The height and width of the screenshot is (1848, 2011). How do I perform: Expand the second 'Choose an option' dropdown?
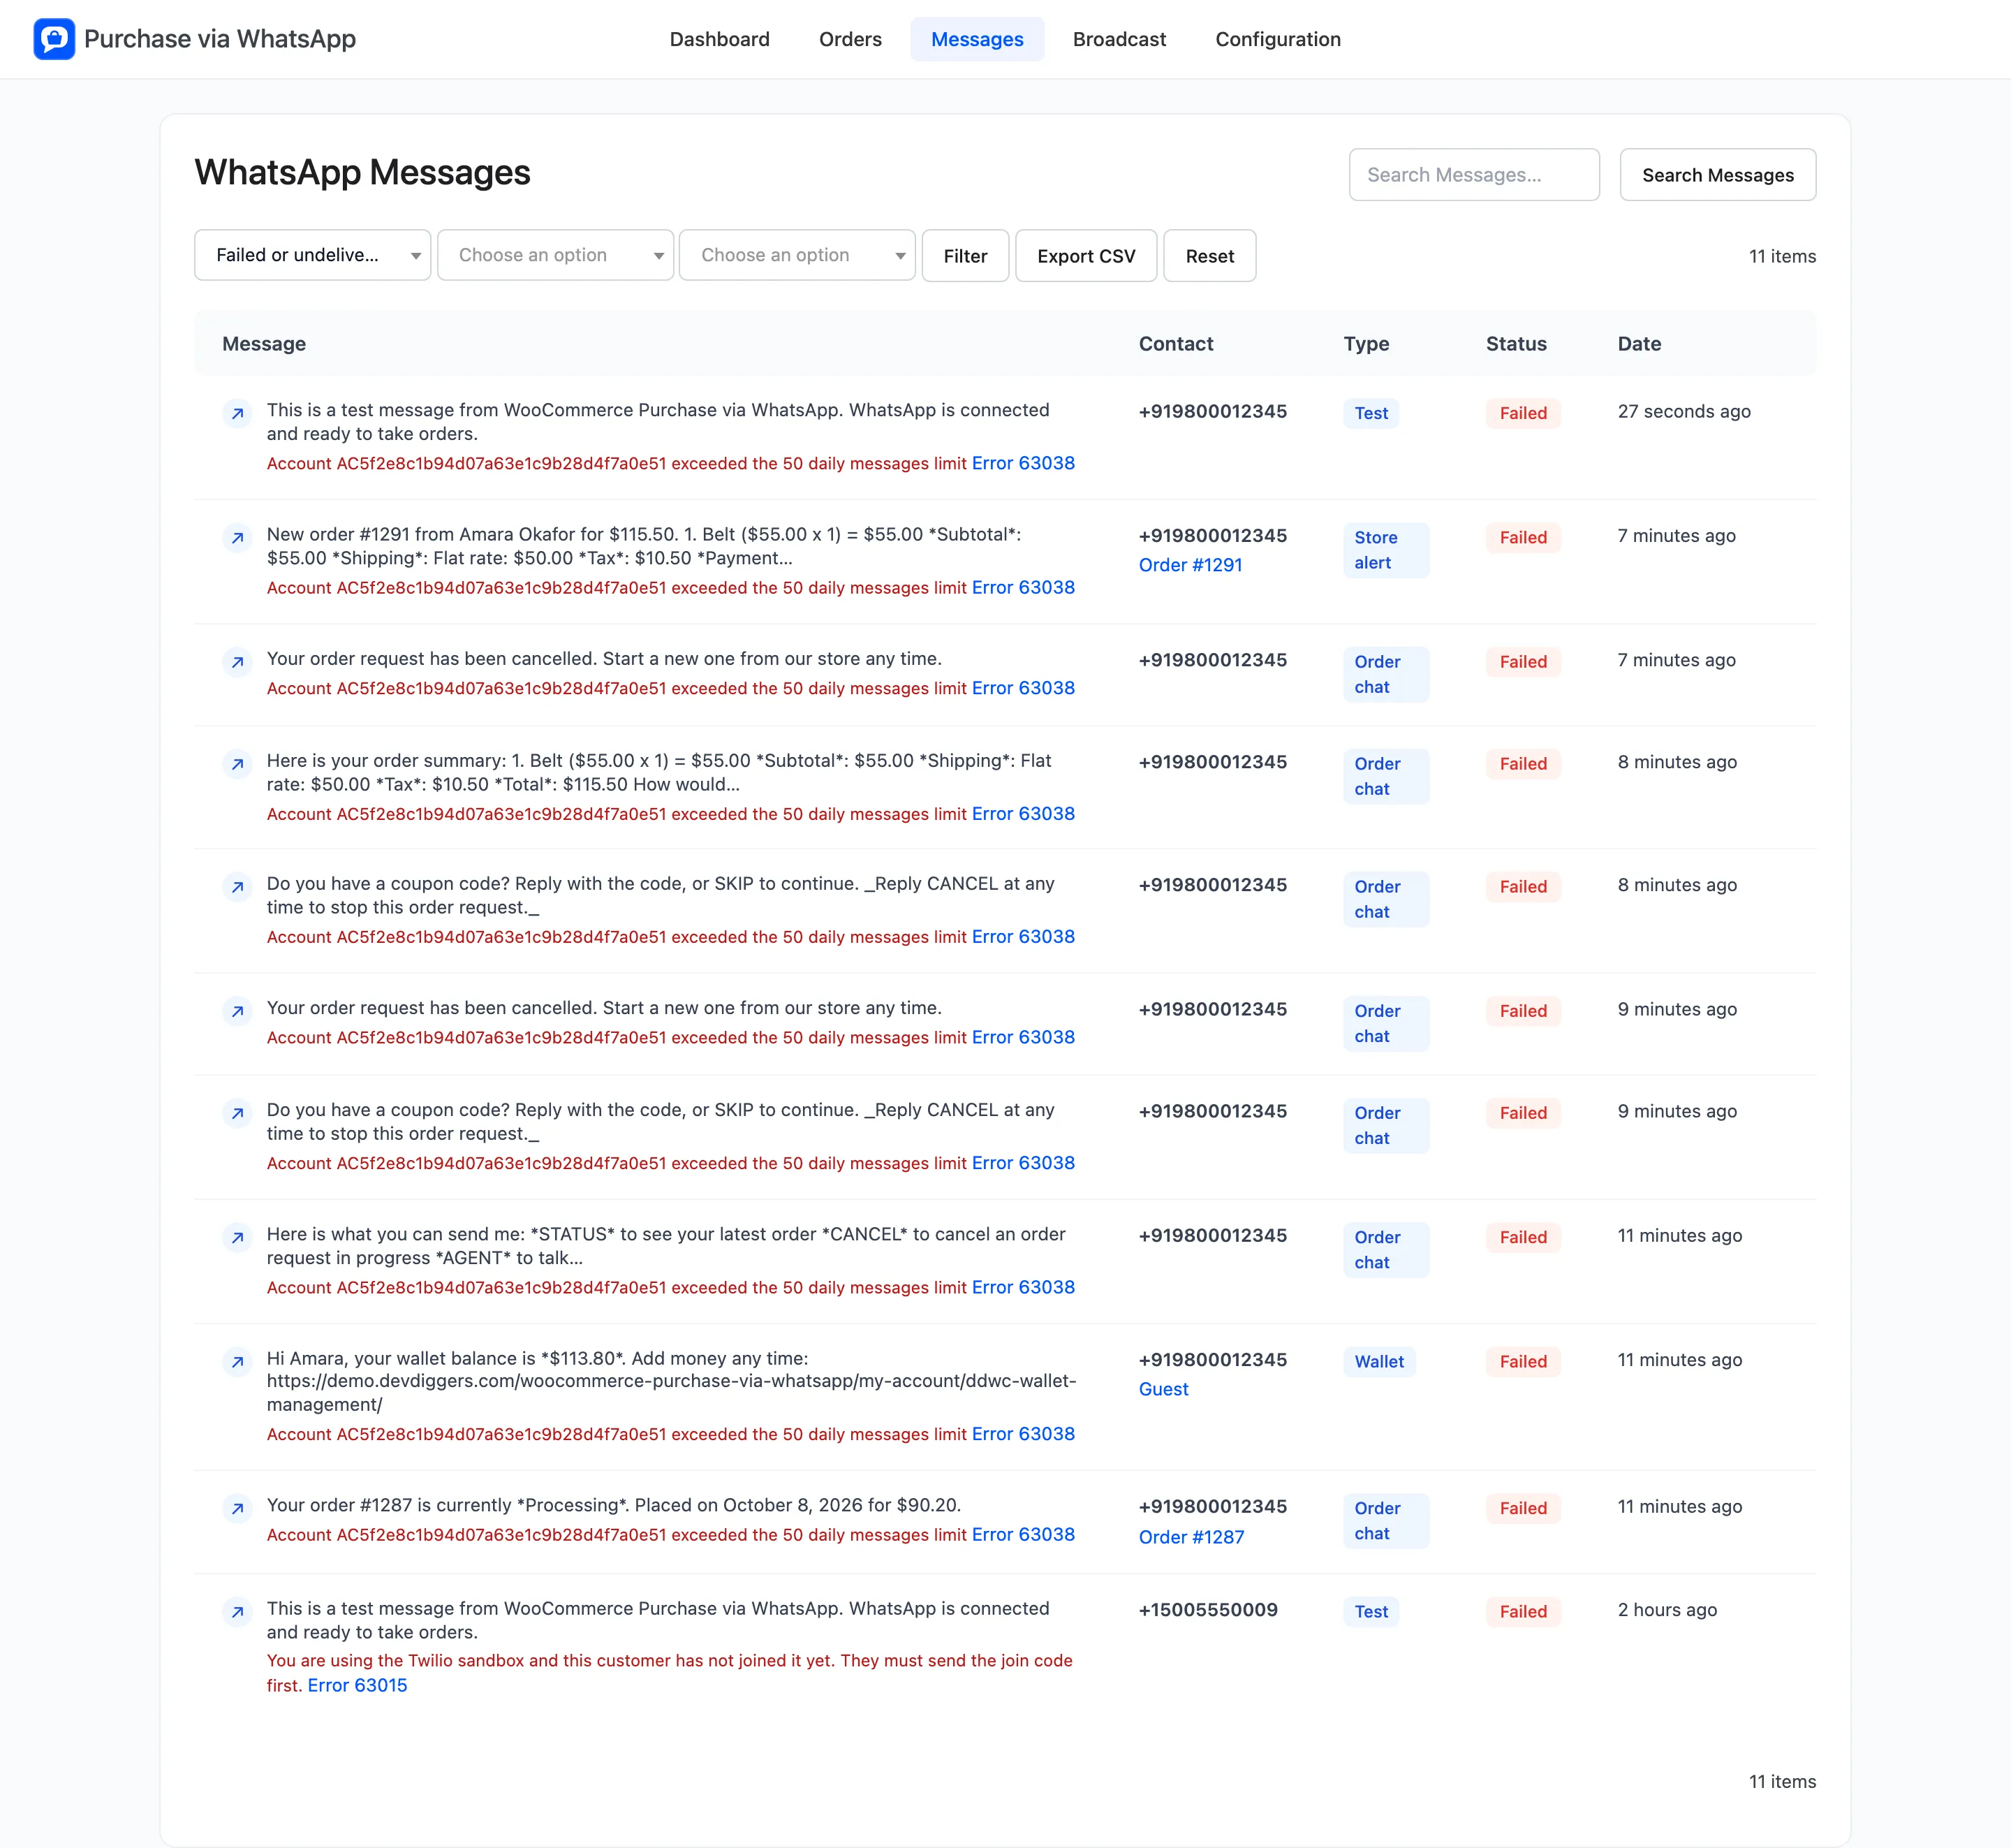797,255
